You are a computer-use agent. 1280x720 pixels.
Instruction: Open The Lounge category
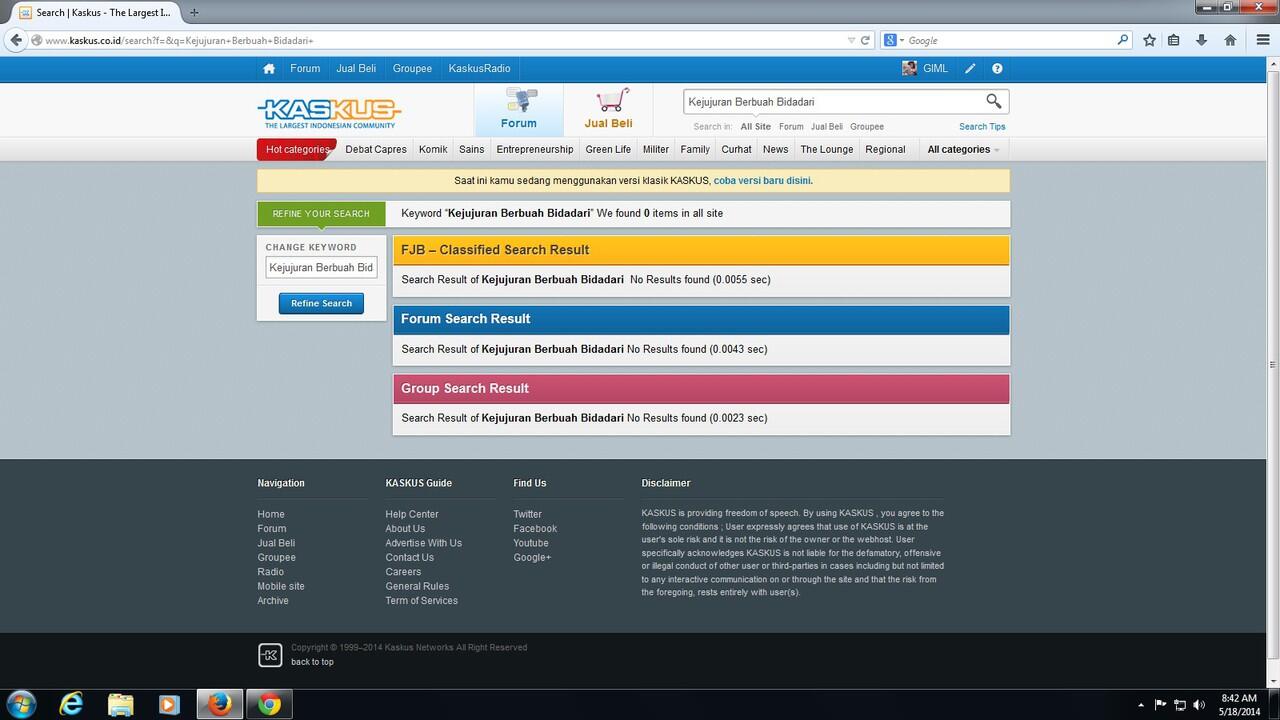[827, 149]
